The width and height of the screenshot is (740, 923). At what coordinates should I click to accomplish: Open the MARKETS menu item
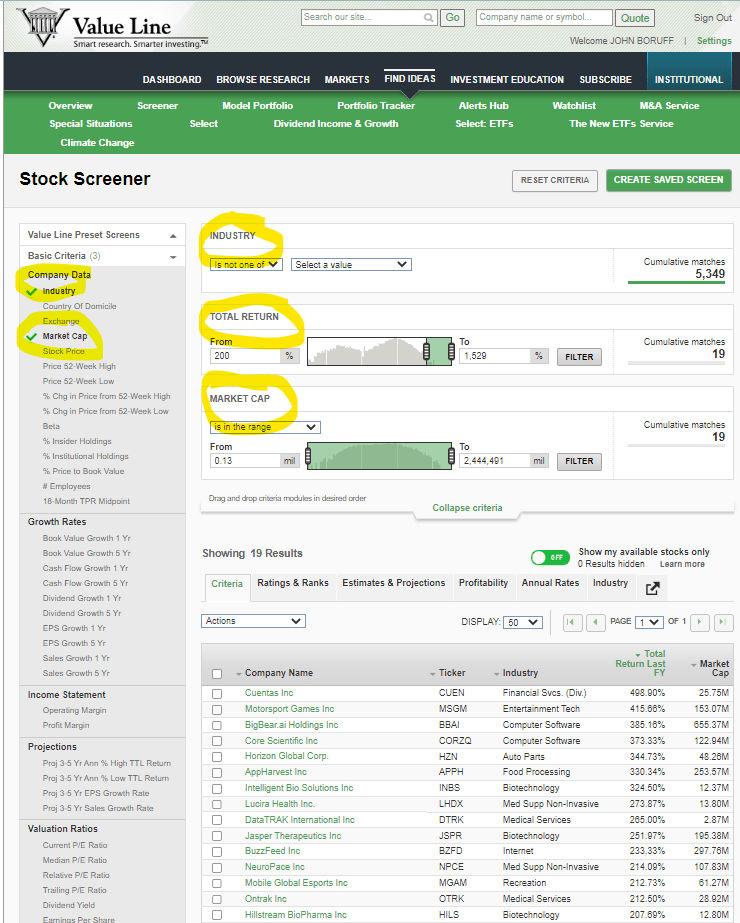tap(347, 80)
